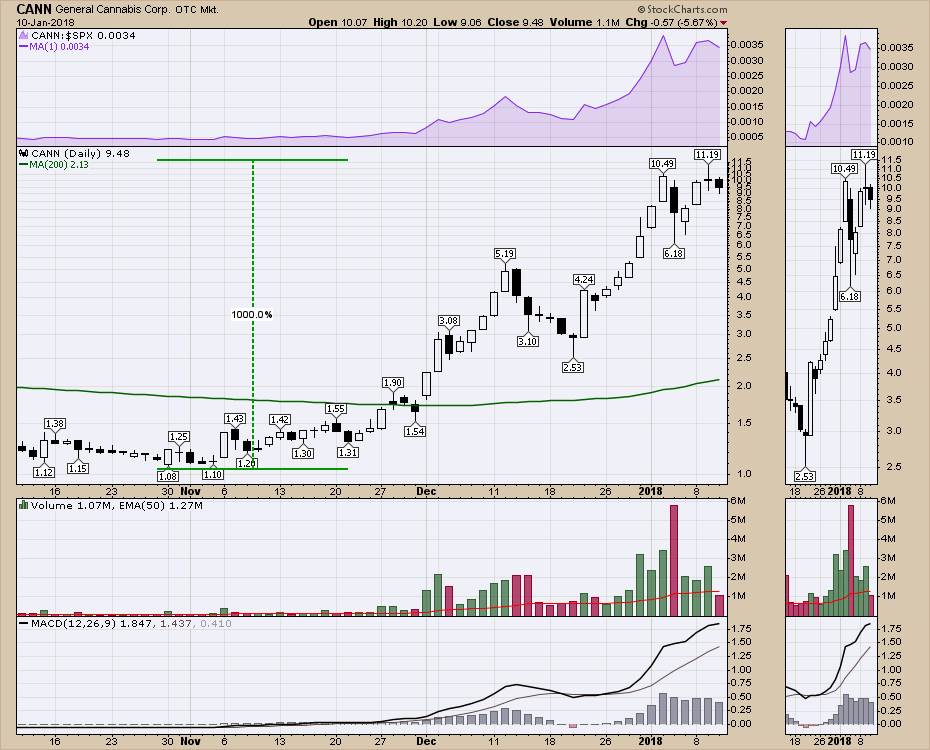This screenshot has height=750, width=930.
Task: Click the Nov label on the price chart axis
Action: click(190, 491)
